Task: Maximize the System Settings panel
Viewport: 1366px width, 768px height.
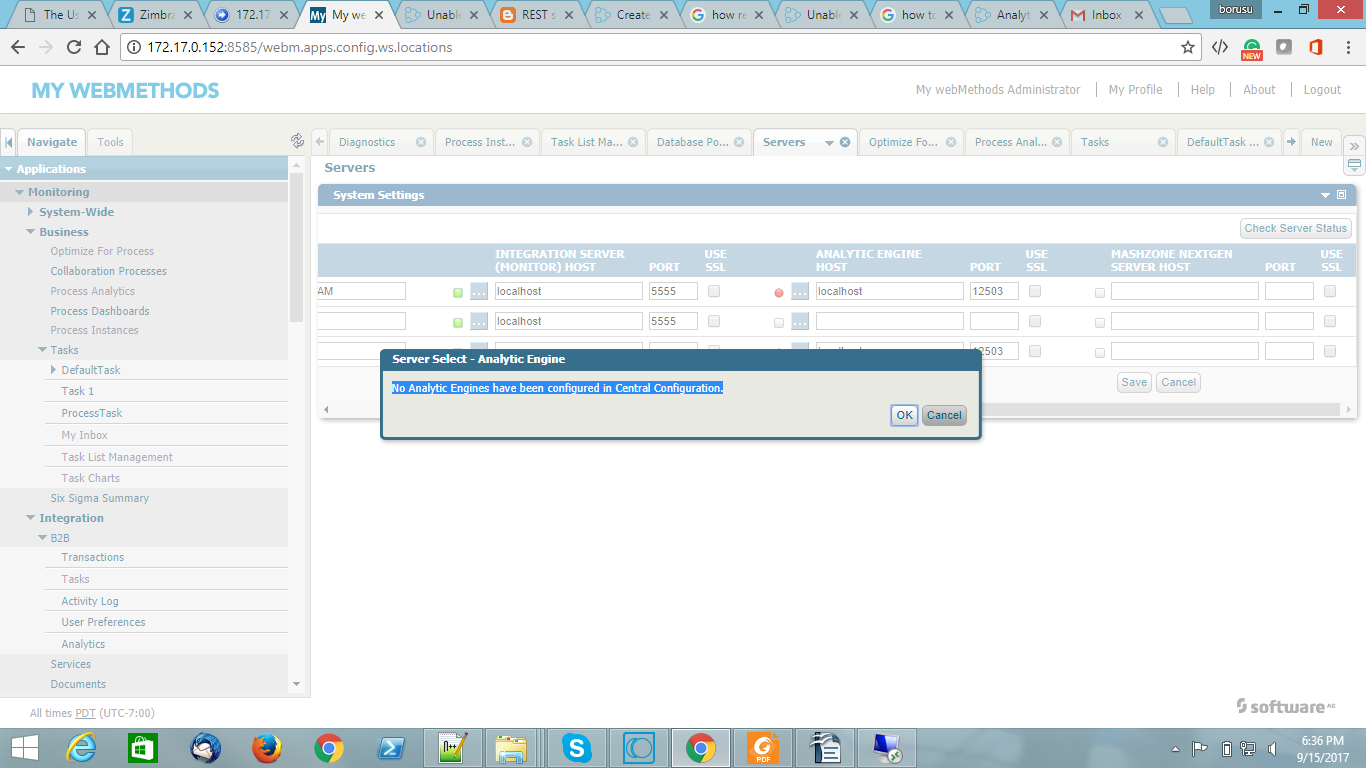Action: coord(1342,195)
